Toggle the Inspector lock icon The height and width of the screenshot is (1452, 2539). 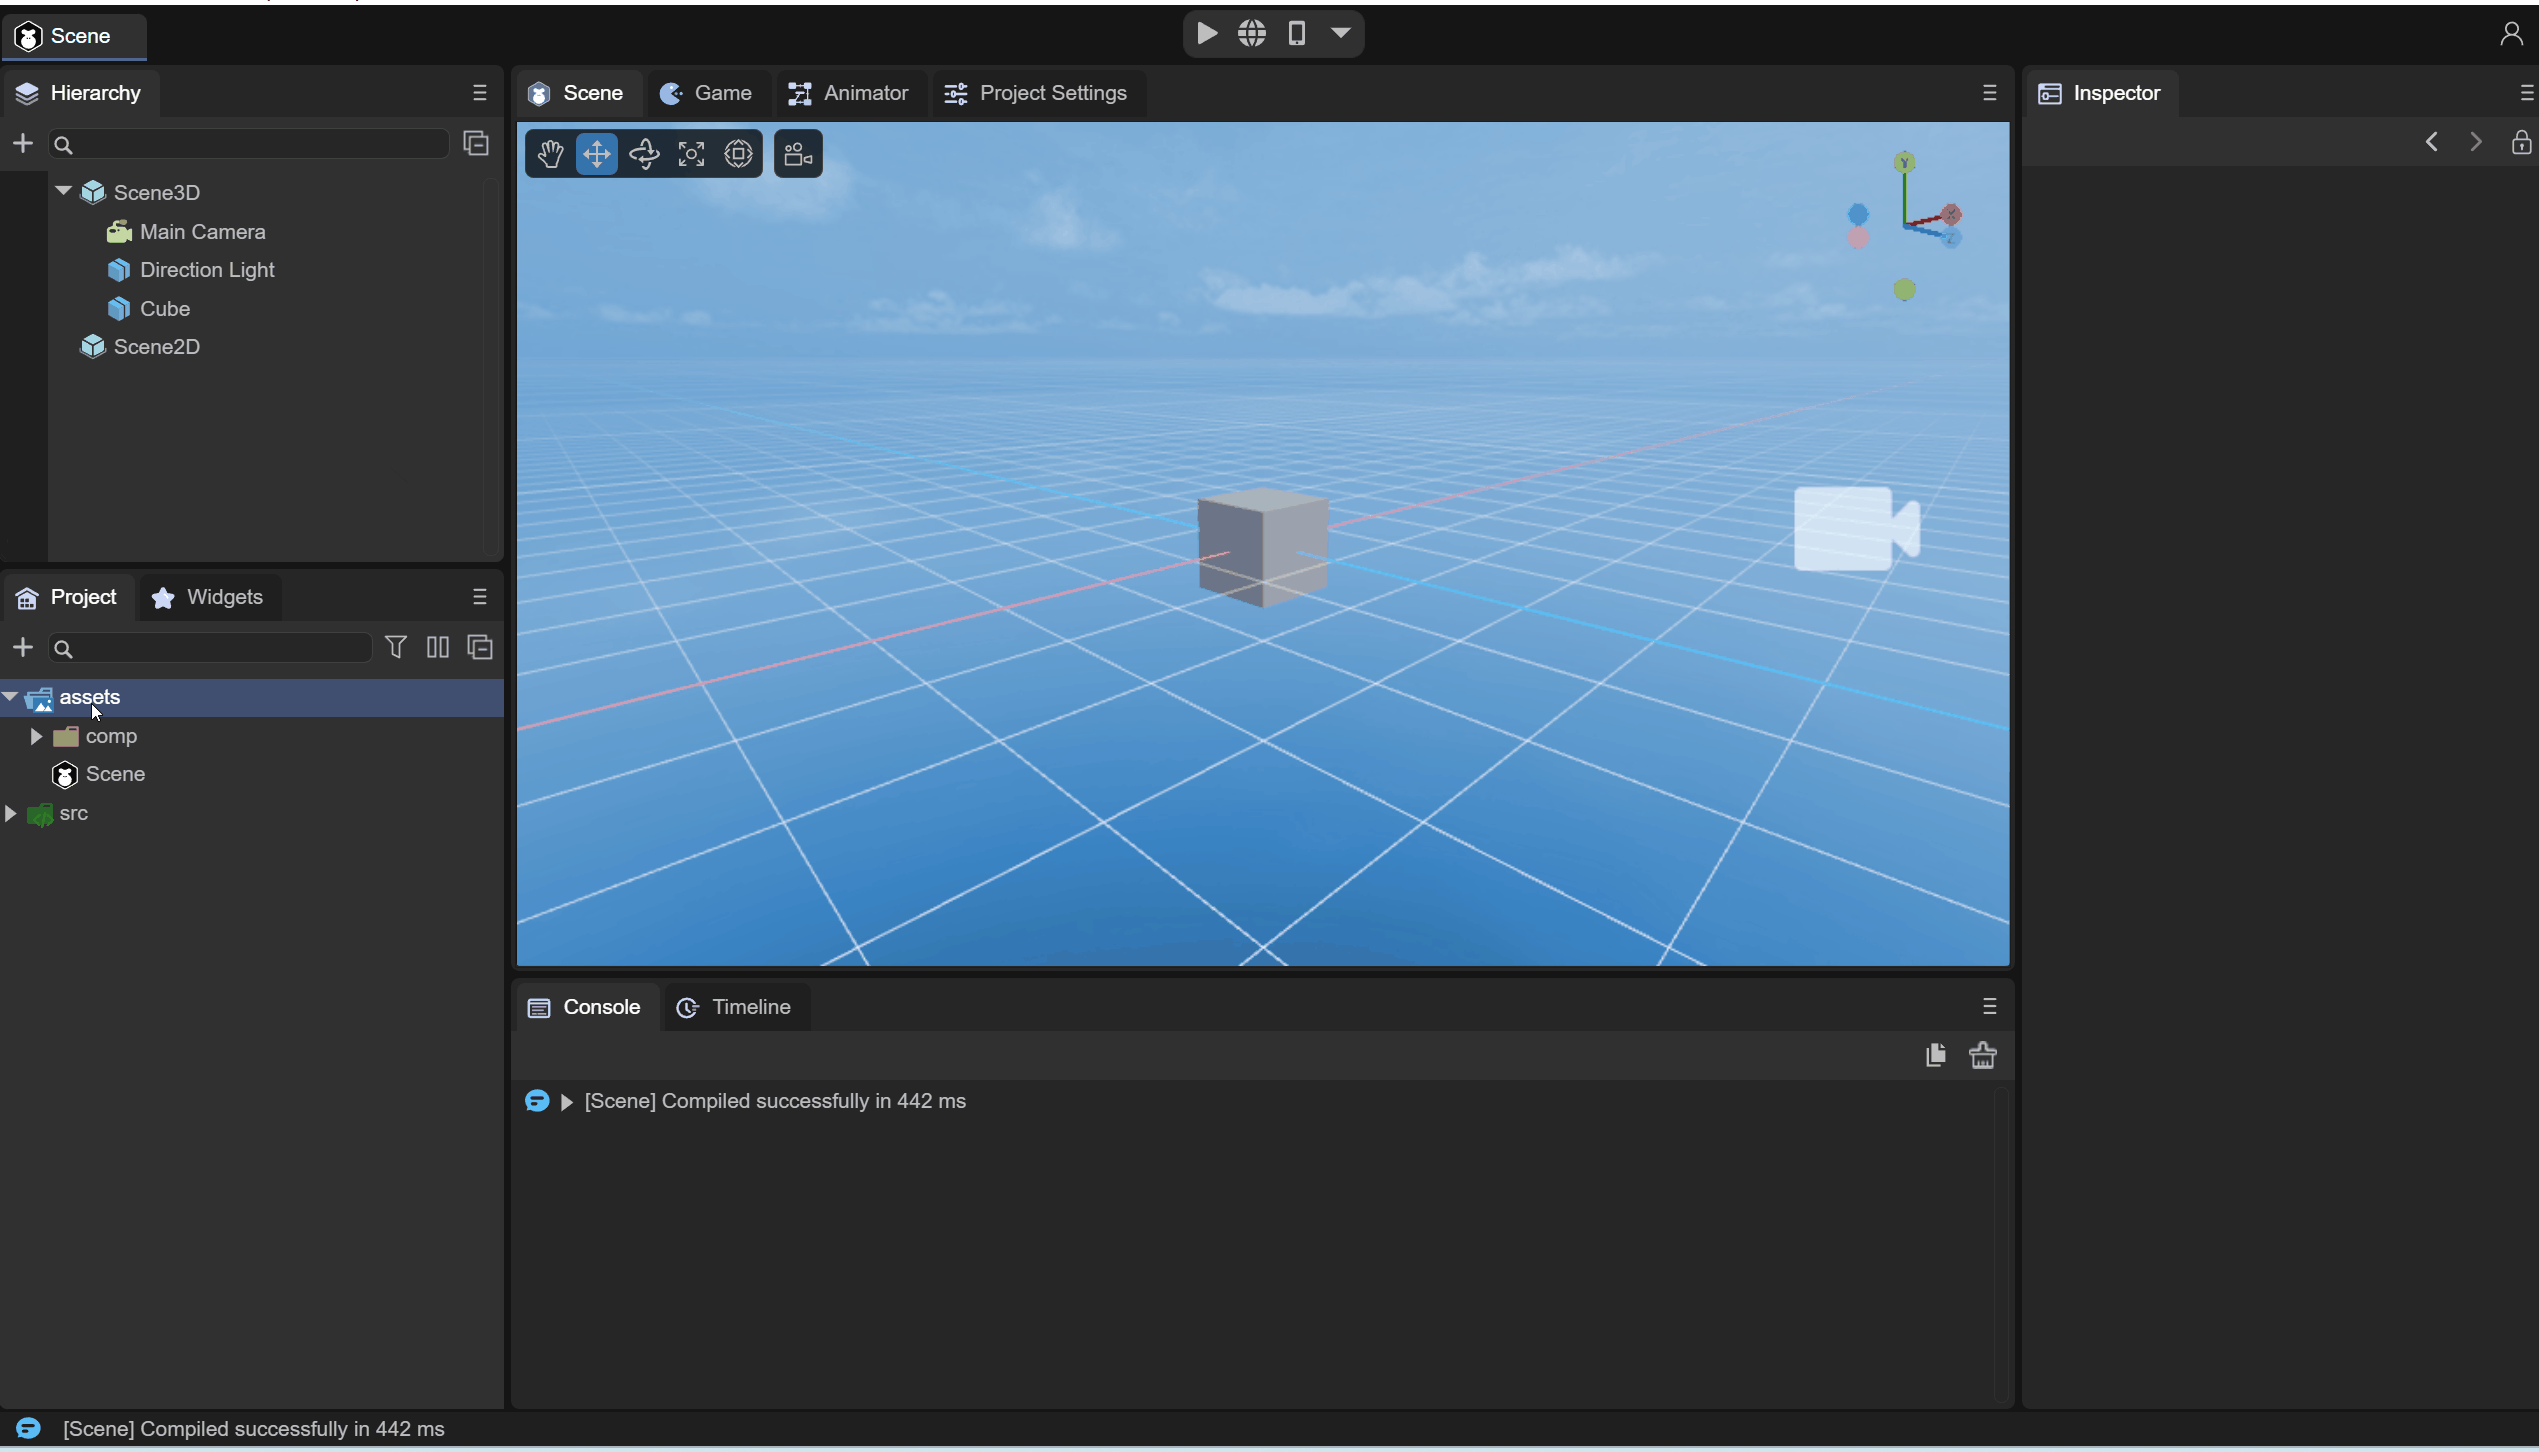tap(2521, 143)
